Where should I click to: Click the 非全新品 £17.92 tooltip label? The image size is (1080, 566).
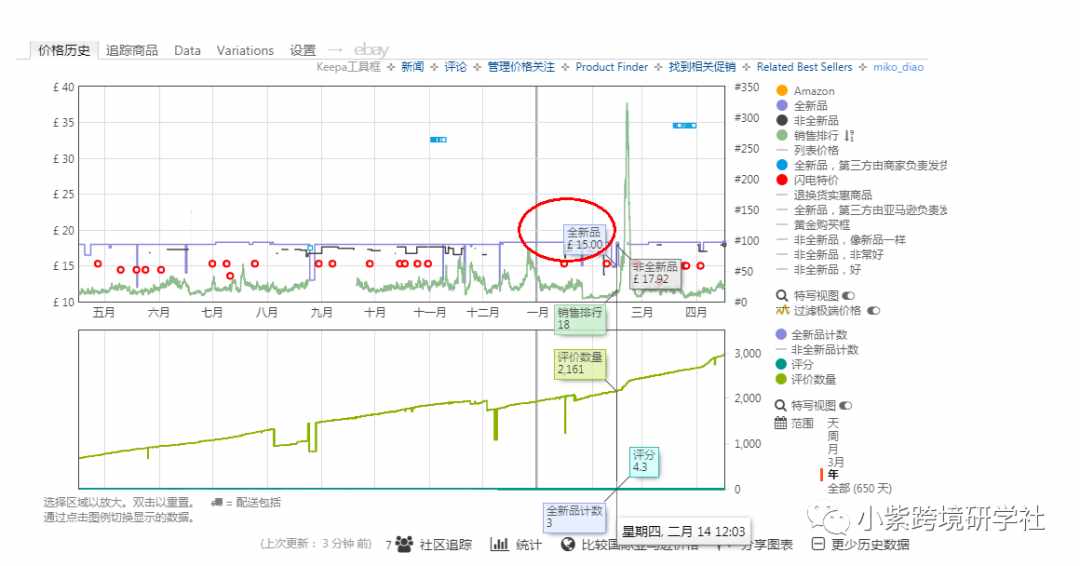tap(655, 273)
